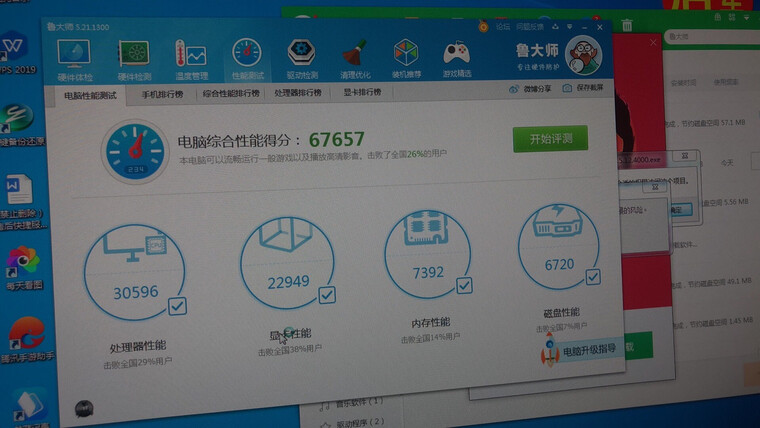Uncheck 显卡性能 checkbox near 22949
The image size is (760, 428).
pyautogui.click(x=327, y=294)
